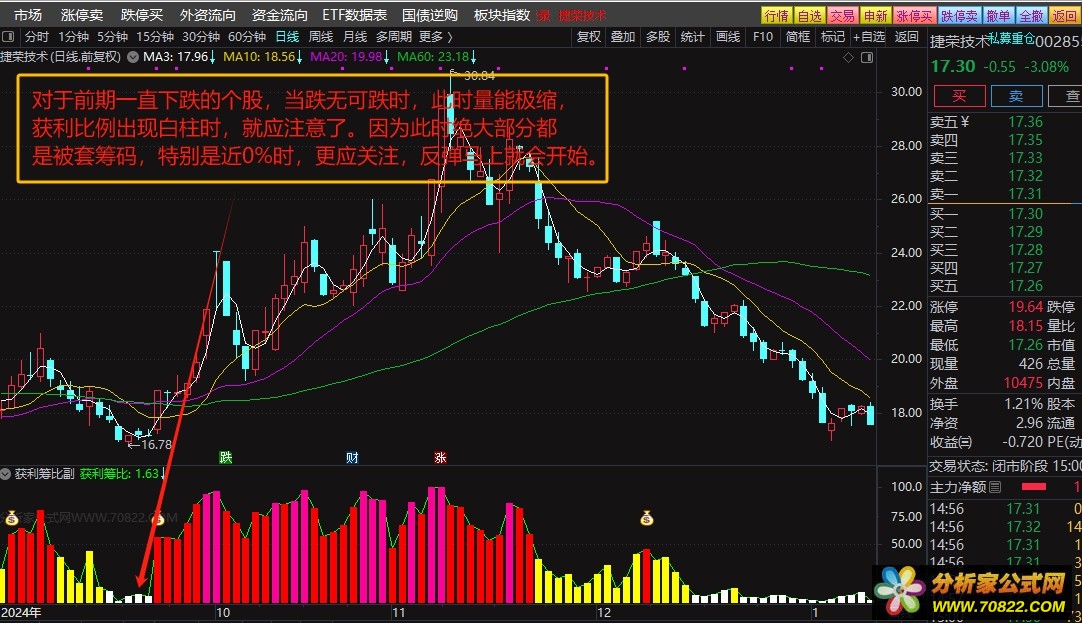
Task: Click 叠加 overlay tool
Action: (x=622, y=37)
